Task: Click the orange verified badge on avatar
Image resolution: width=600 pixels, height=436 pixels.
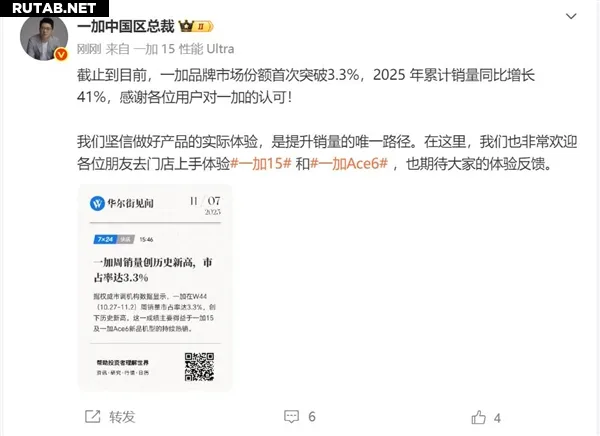Action: coord(61,55)
